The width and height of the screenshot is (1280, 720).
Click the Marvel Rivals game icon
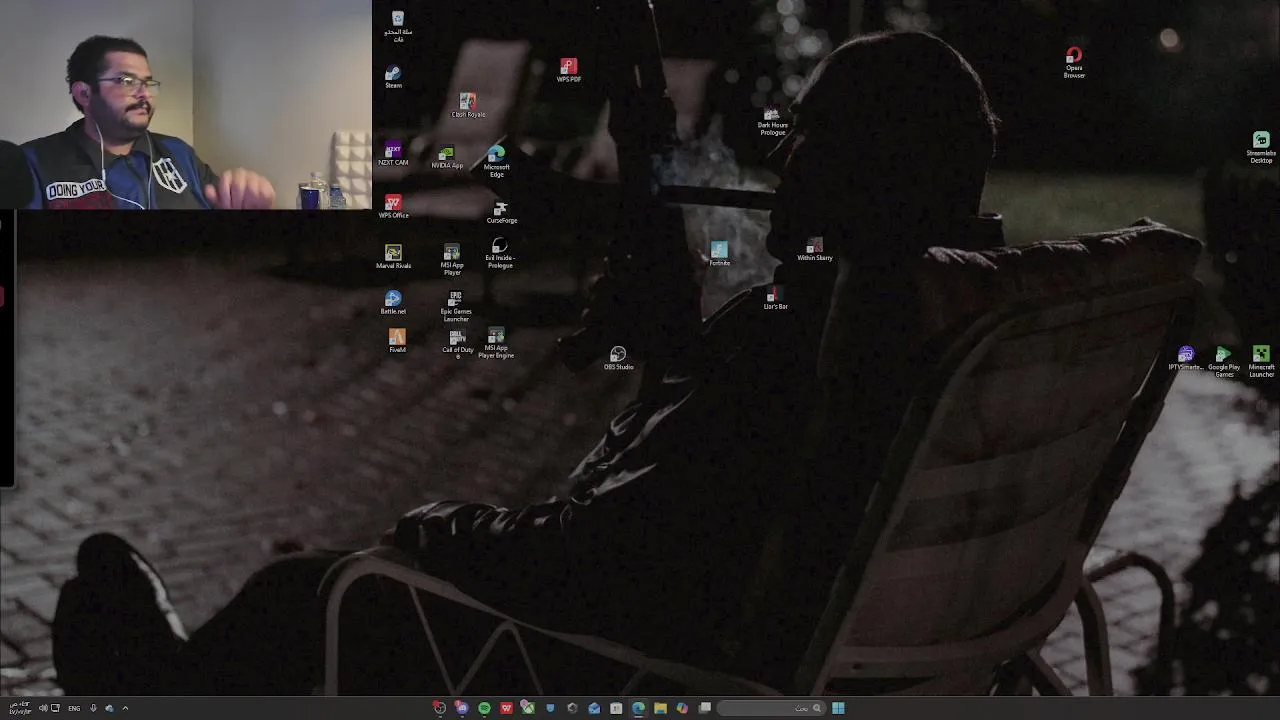coord(393,257)
